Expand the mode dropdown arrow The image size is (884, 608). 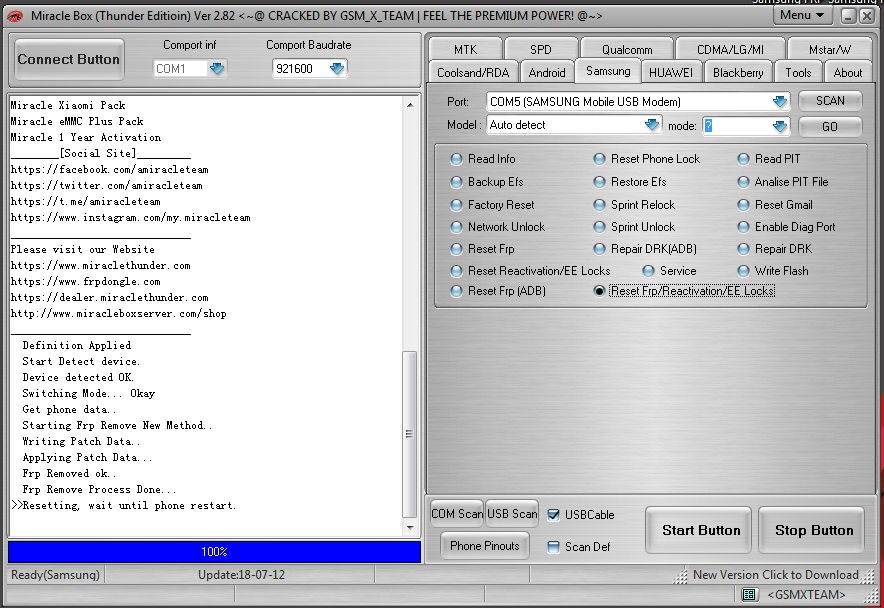click(x=780, y=126)
